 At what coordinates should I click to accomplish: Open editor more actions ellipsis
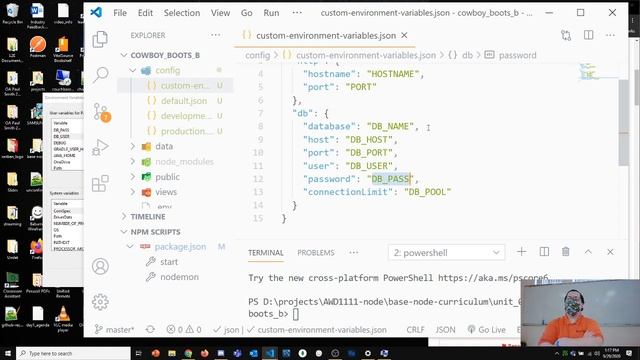point(610,36)
